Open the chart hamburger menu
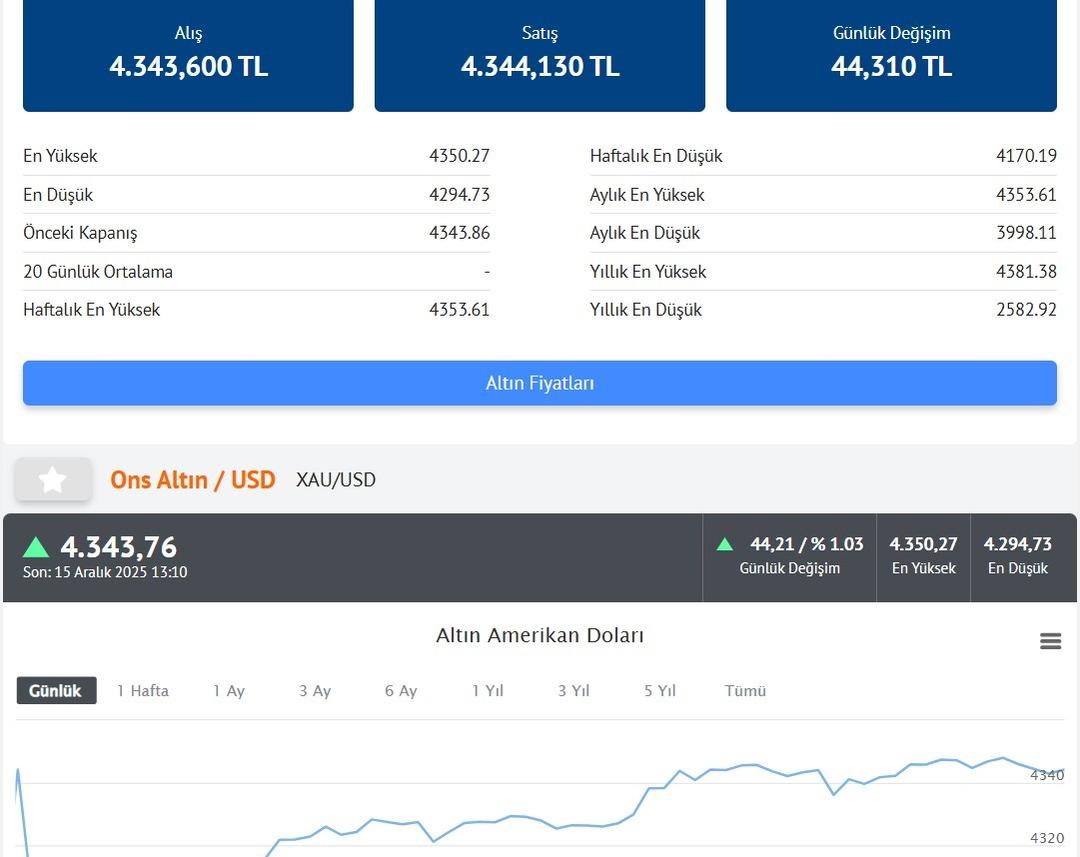Viewport: 1080px width, 857px height. pyautogui.click(x=1050, y=641)
